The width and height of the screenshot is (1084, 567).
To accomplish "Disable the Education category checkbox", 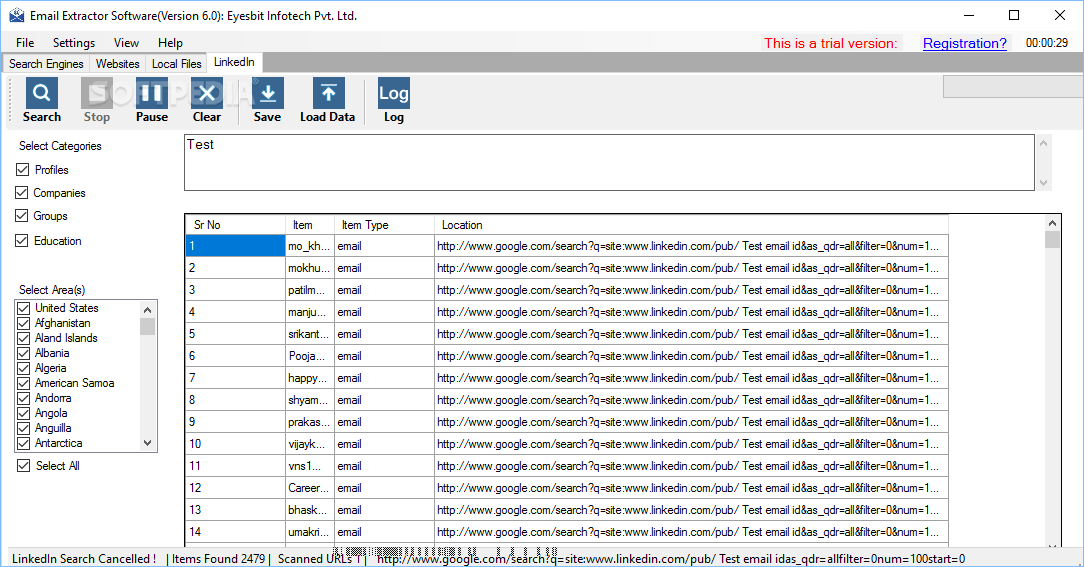I will (x=22, y=241).
